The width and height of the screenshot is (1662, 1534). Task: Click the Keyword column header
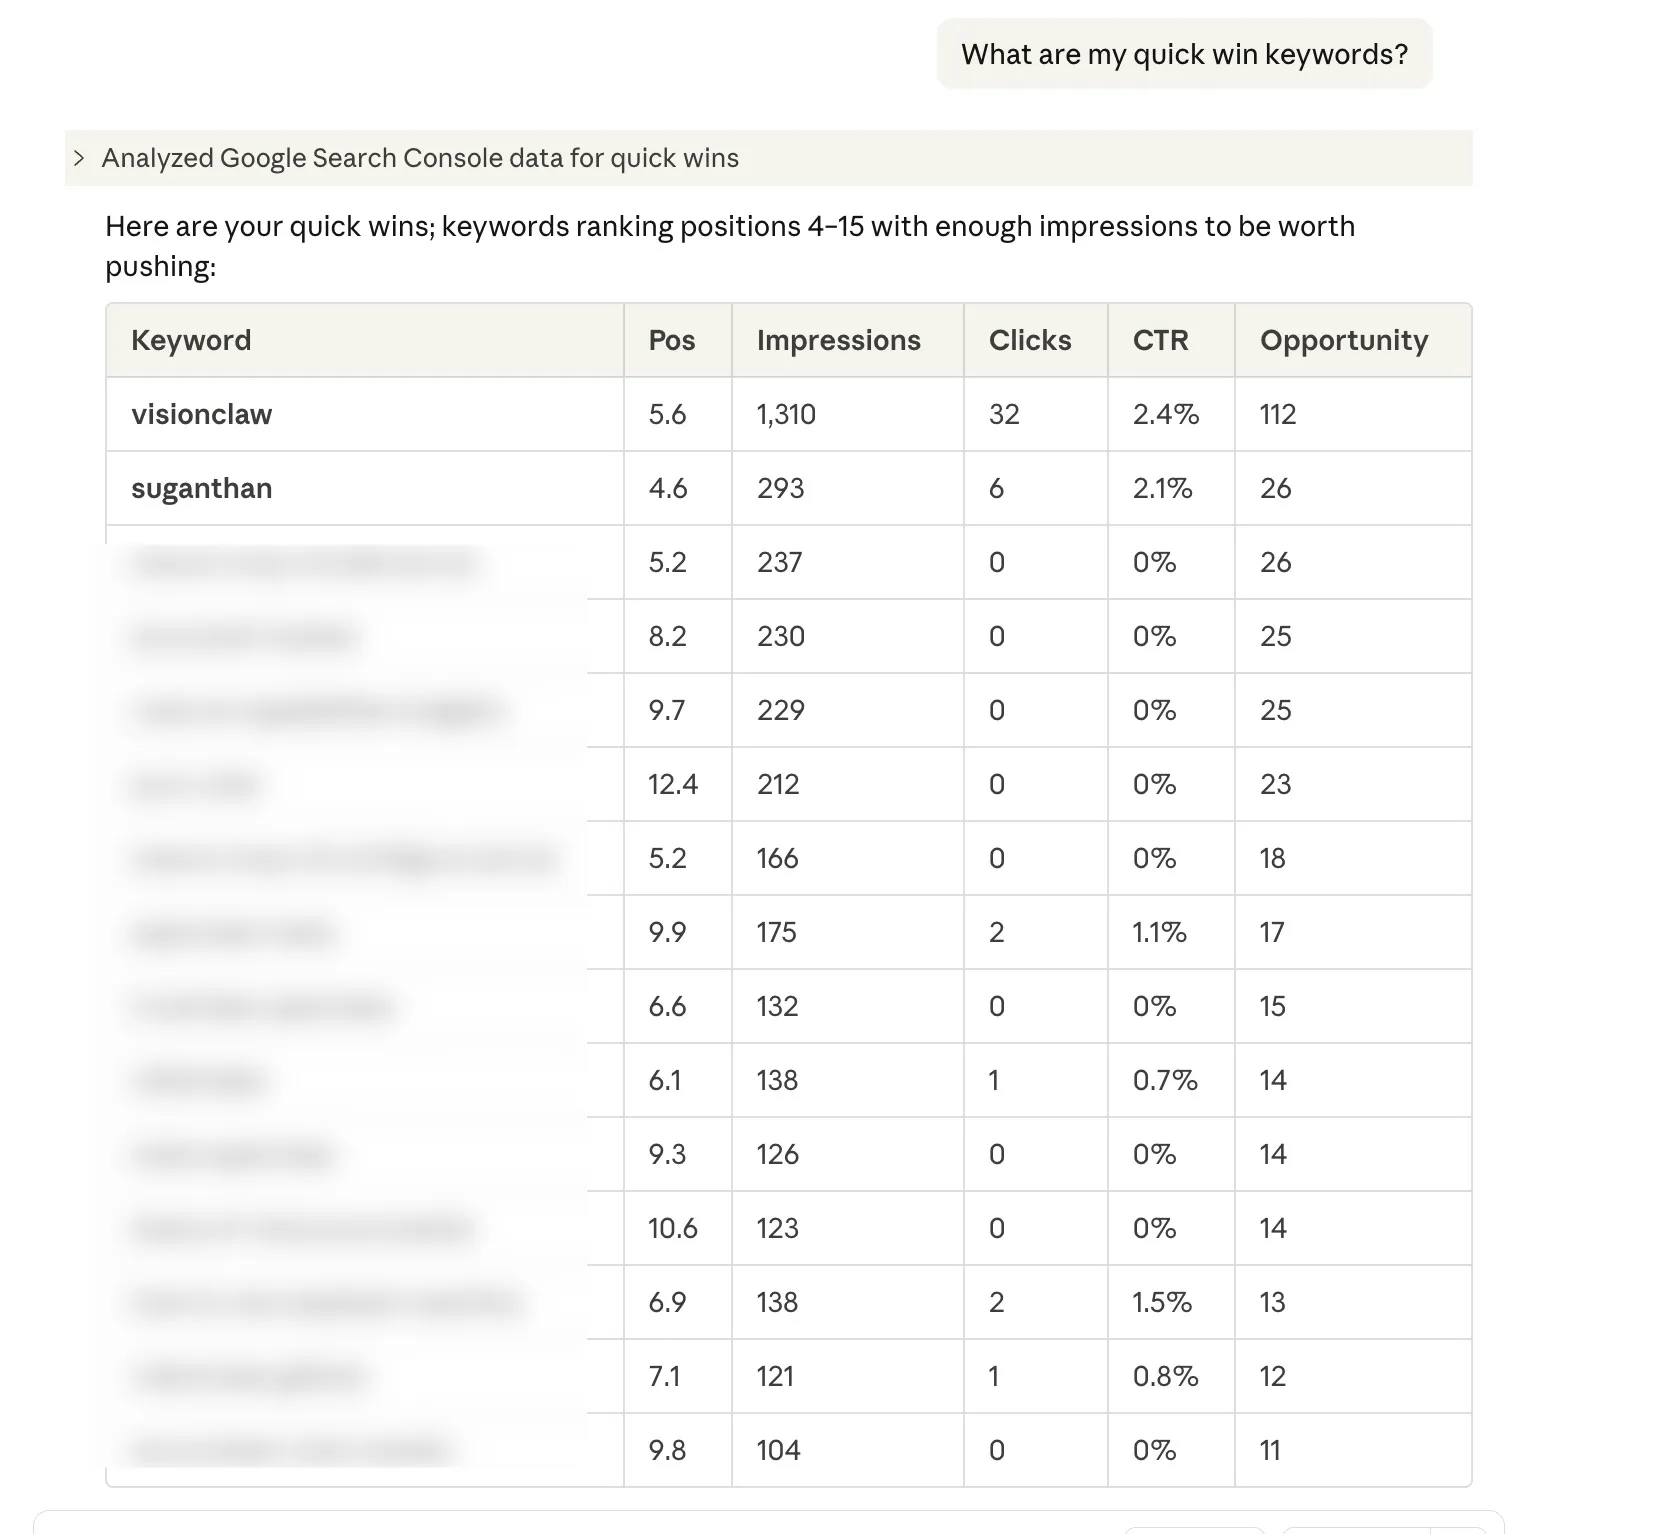click(x=191, y=340)
